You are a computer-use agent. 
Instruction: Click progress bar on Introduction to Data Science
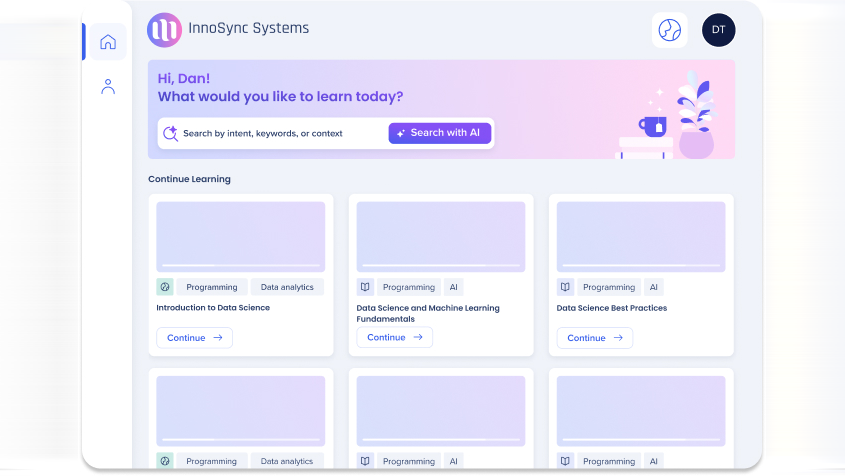pos(241,265)
